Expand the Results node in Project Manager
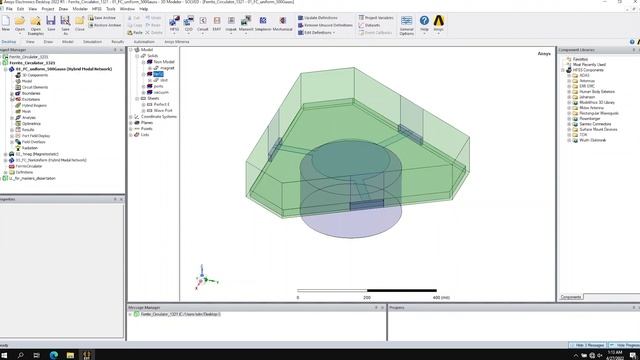This screenshot has width=640, height=360. click(12, 130)
